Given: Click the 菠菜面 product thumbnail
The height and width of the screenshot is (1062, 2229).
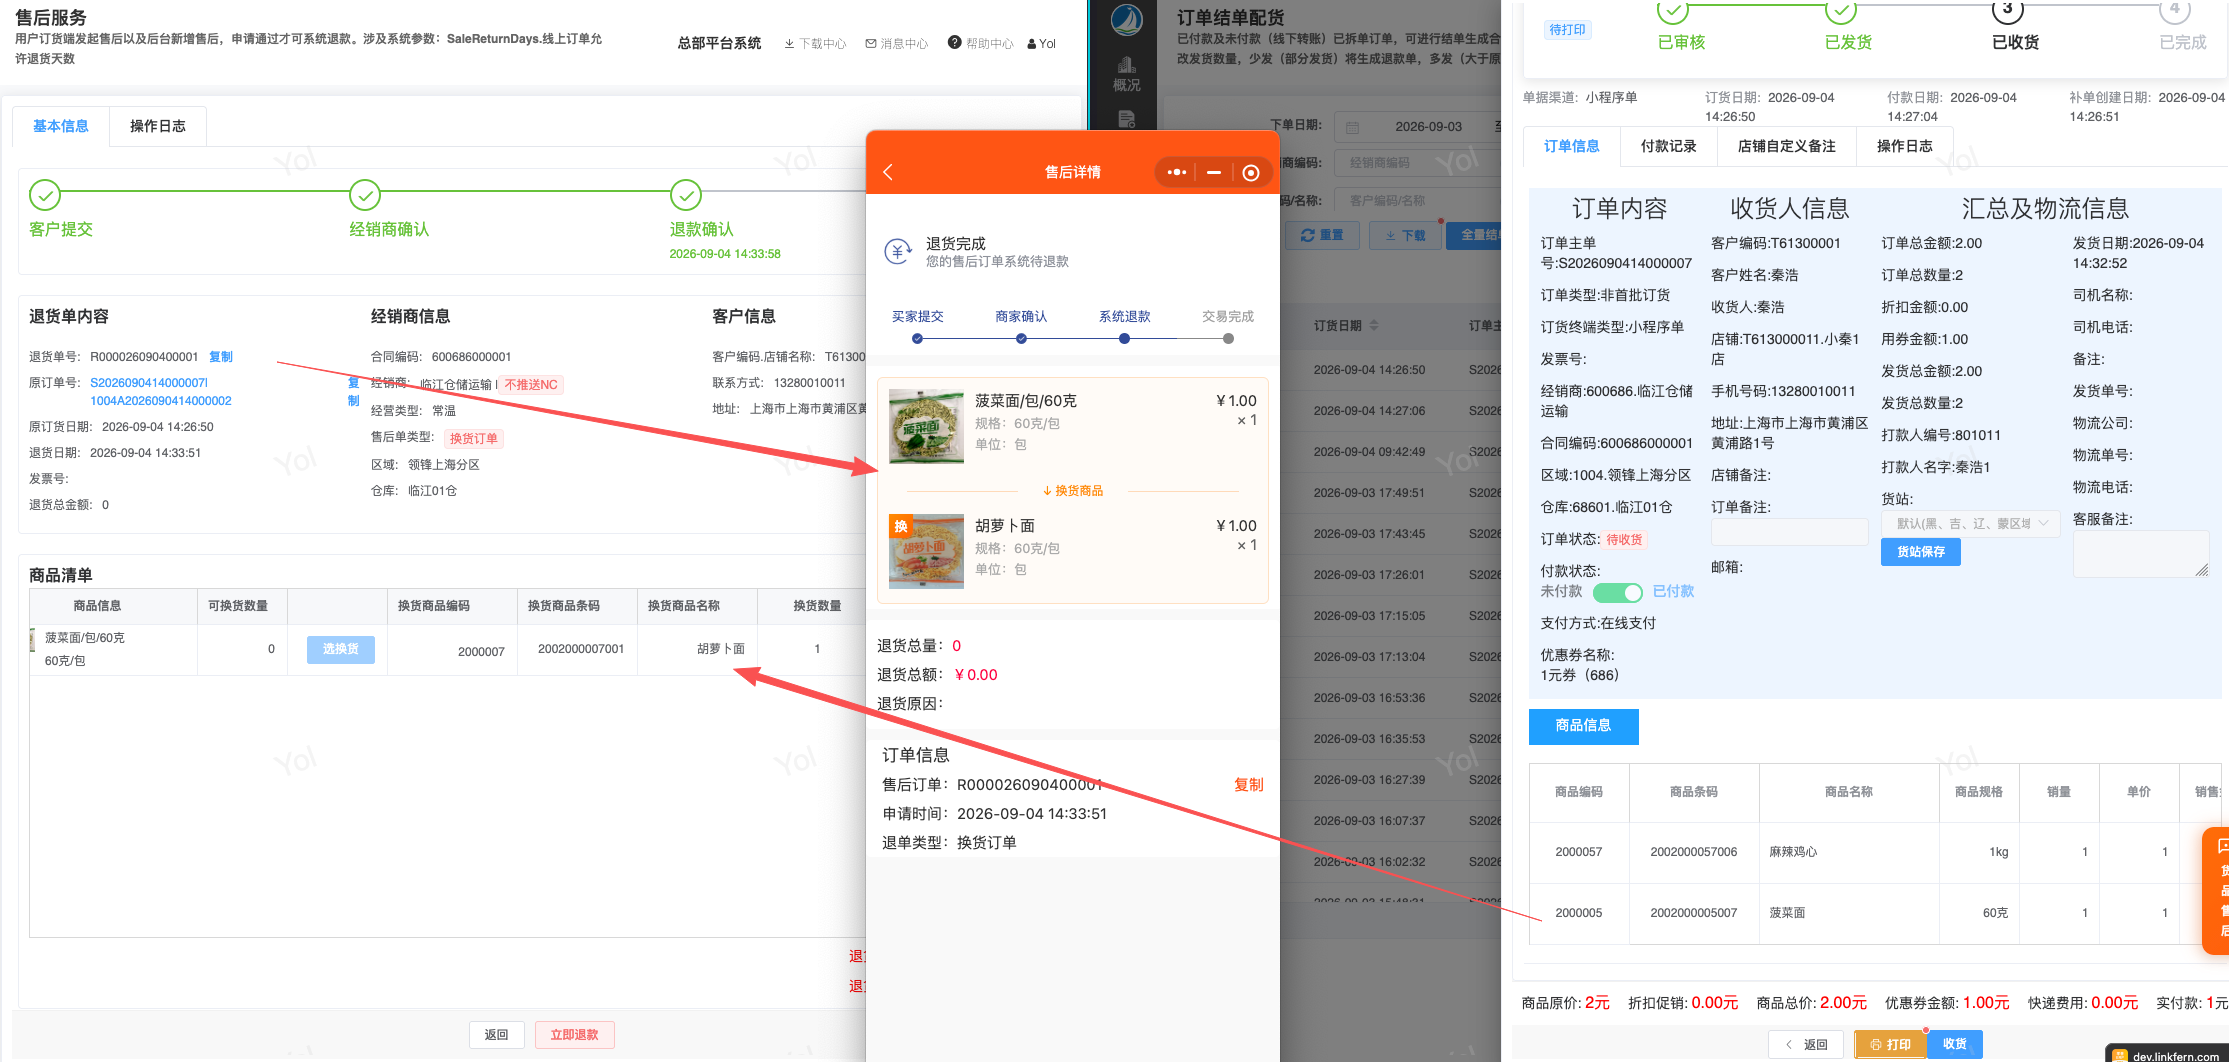Looking at the screenshot, I should pos(926,426).
